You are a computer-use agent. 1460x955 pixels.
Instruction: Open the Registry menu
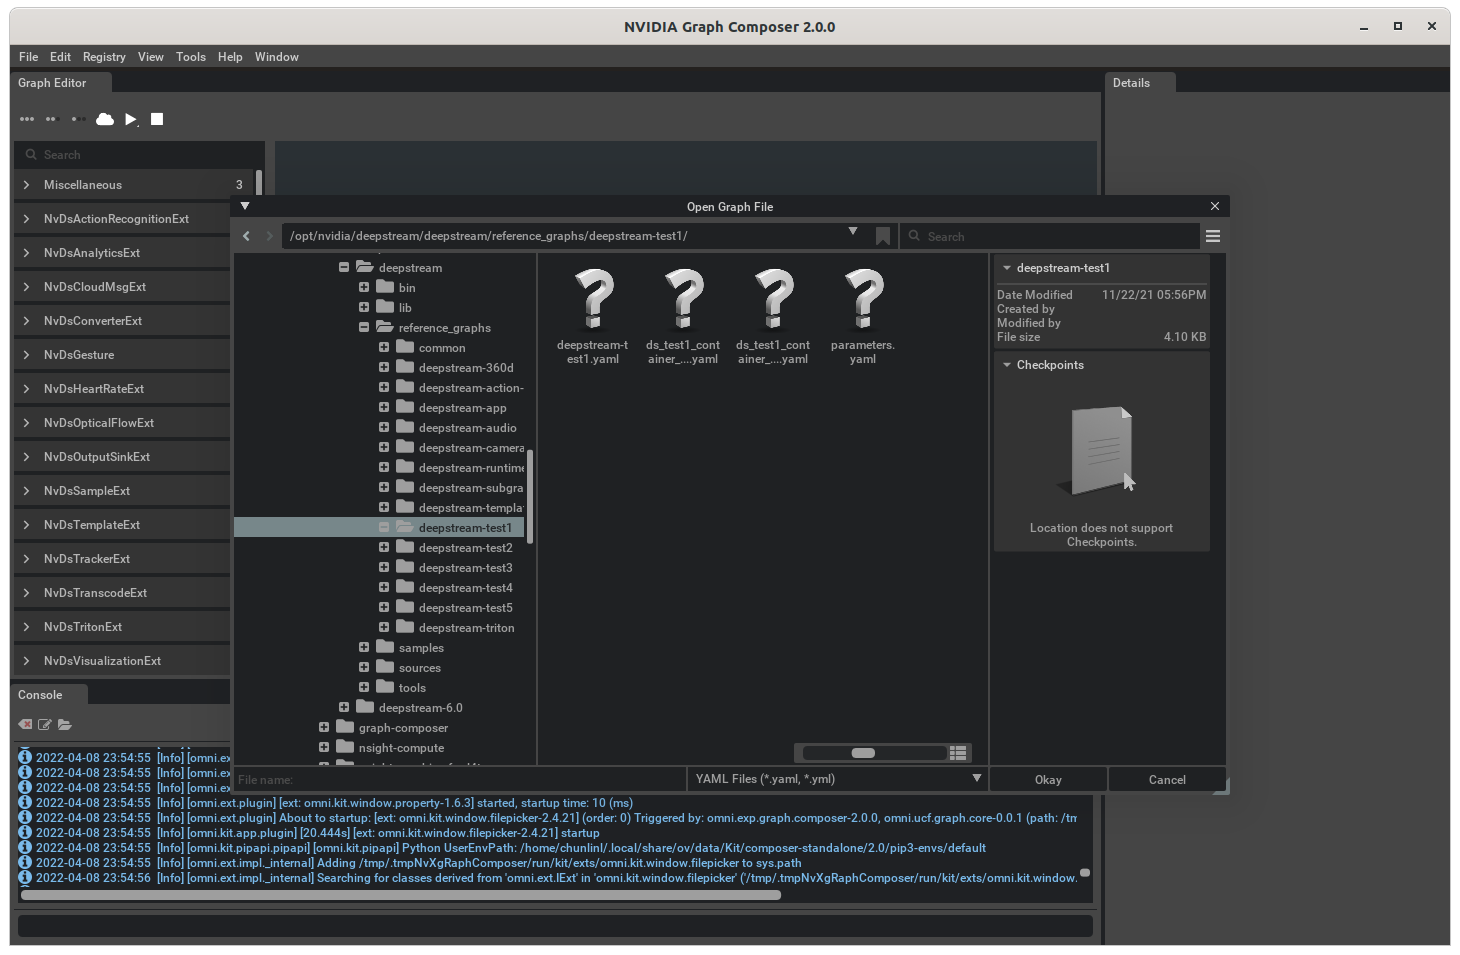pyautogui.click(x=104, y=57)
